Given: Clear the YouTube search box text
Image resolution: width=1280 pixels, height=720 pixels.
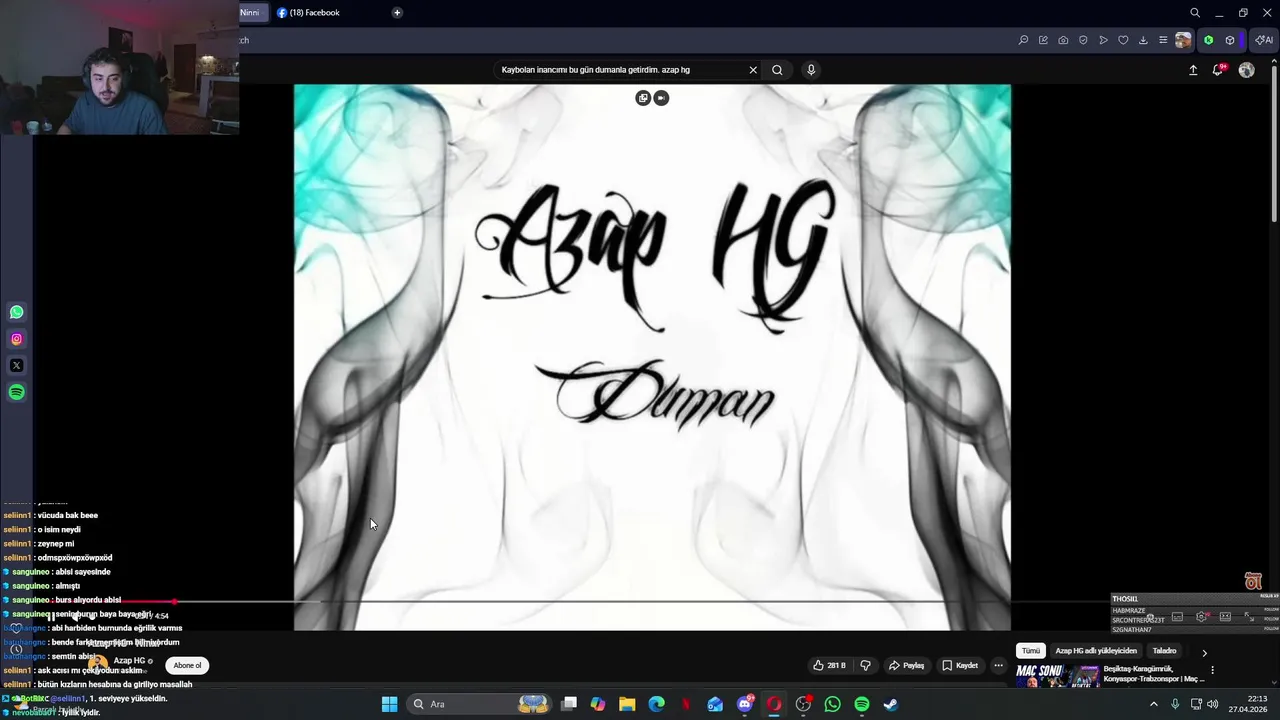Looking at the screenshot, I should click(753, 70).
